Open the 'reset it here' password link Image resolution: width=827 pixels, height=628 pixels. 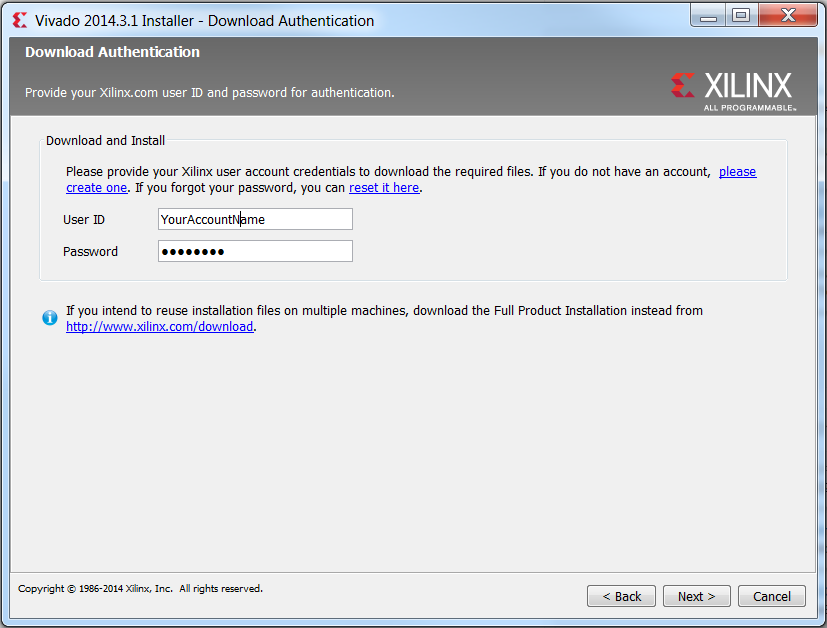point(384,188)
